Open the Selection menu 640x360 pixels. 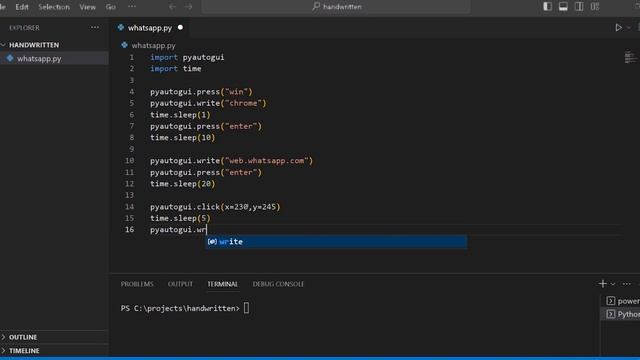point(54,7)
